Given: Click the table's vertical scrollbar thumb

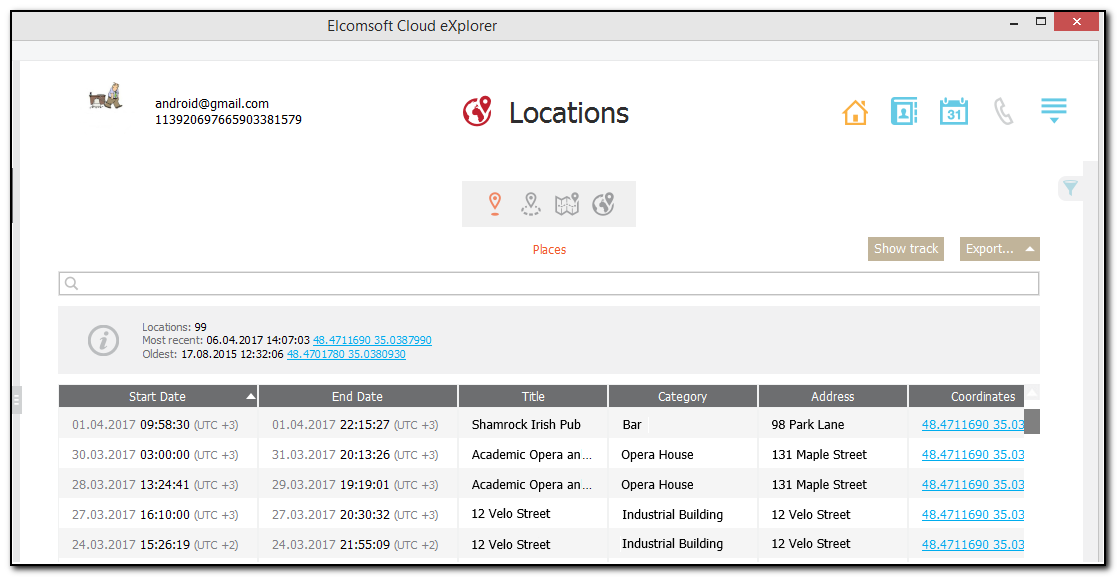Looking at the screenshot, I should click(x=1032, y=421).
